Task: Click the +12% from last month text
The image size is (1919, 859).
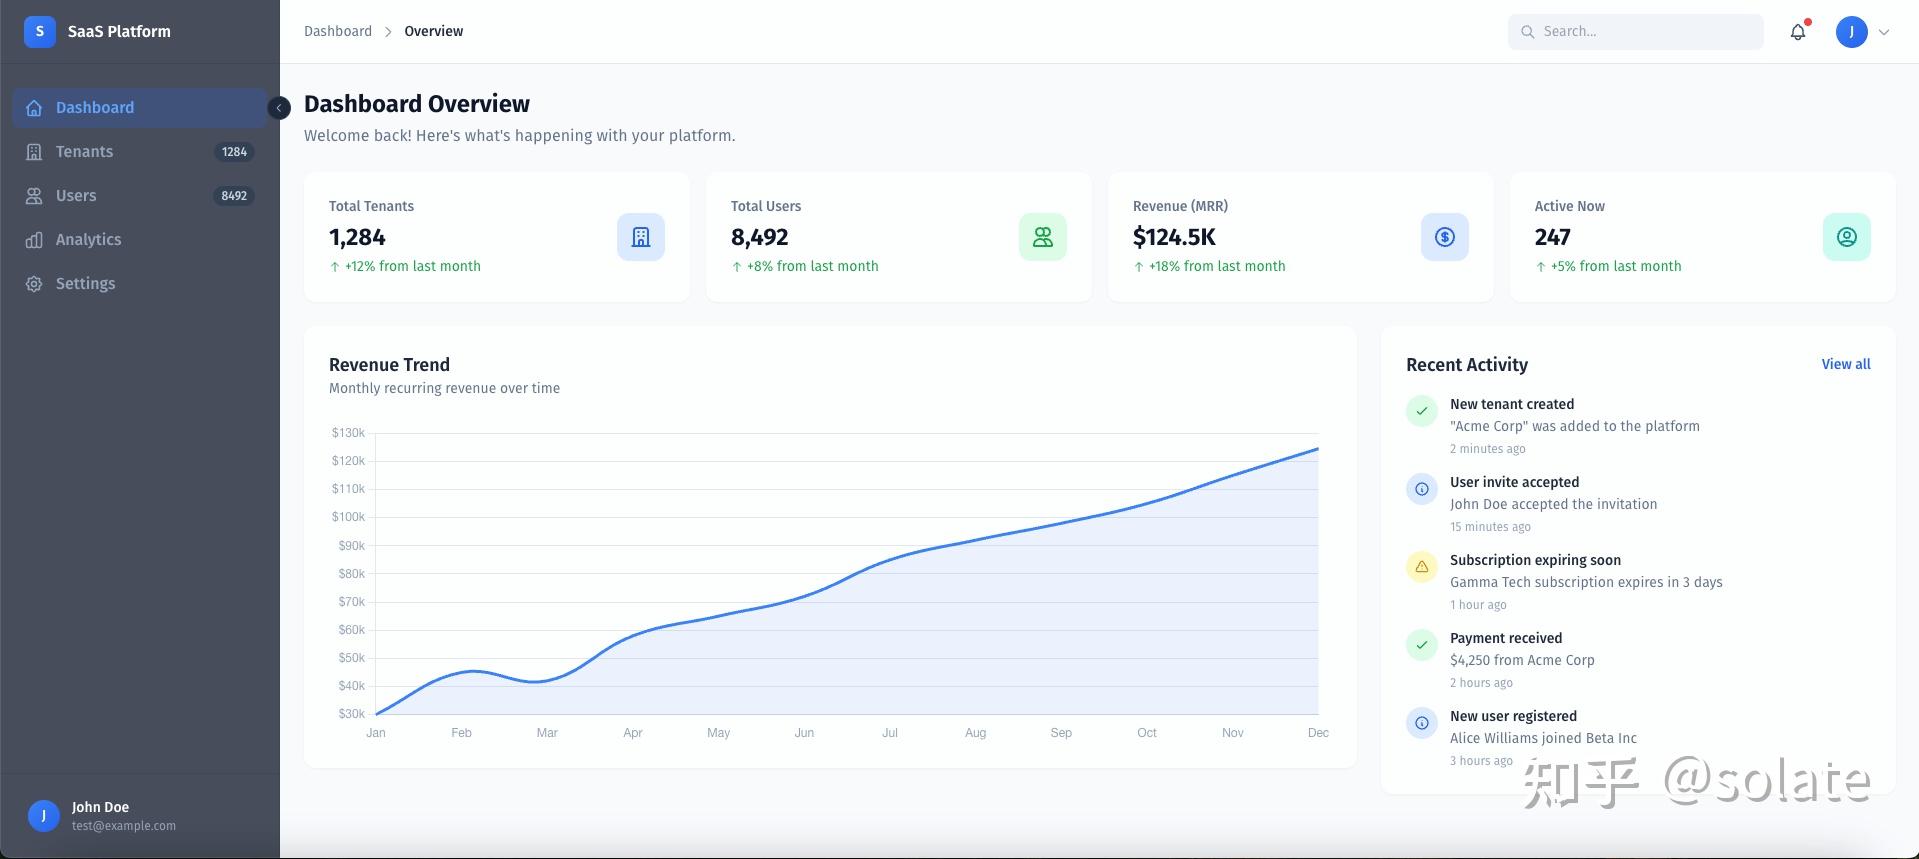Action: (413, 266)
